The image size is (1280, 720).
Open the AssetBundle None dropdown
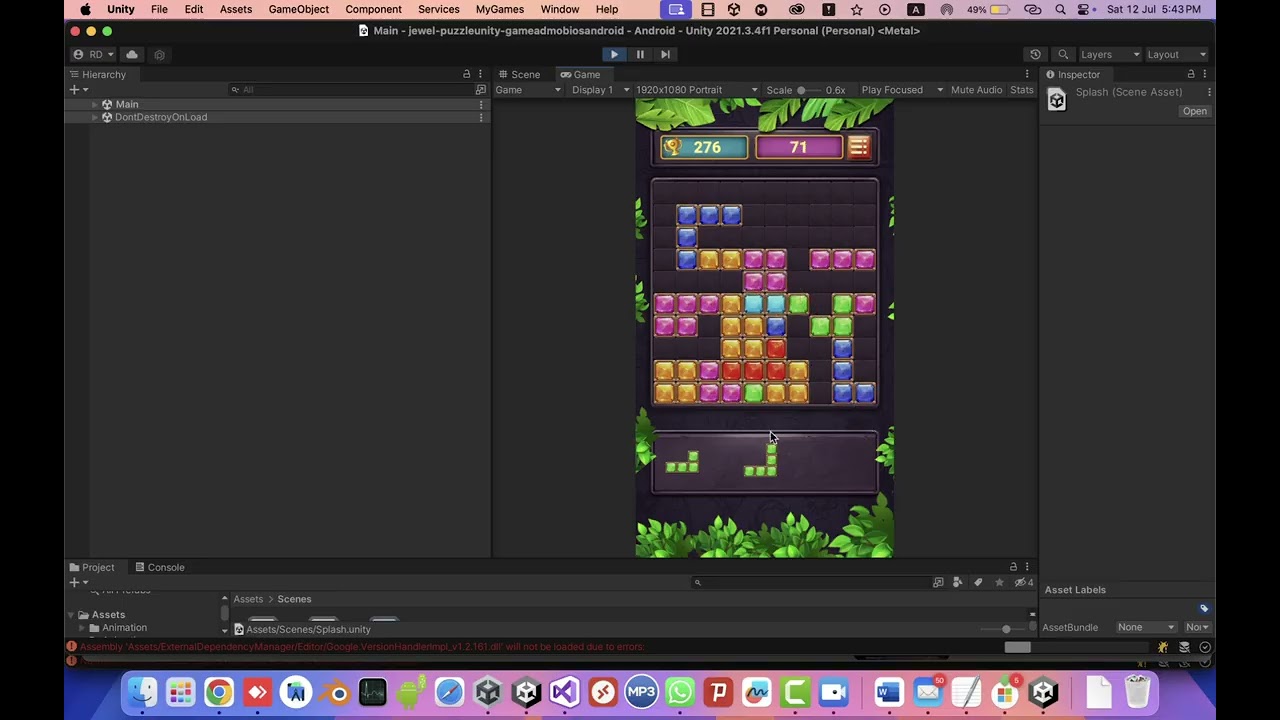(1146, 627)
